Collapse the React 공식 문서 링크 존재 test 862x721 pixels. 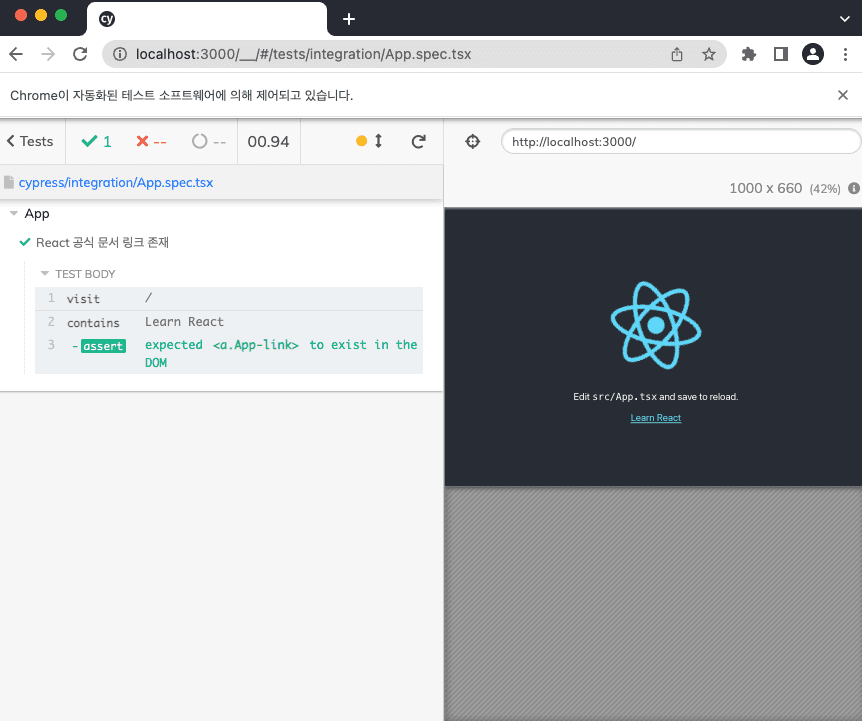pos(102,243)
